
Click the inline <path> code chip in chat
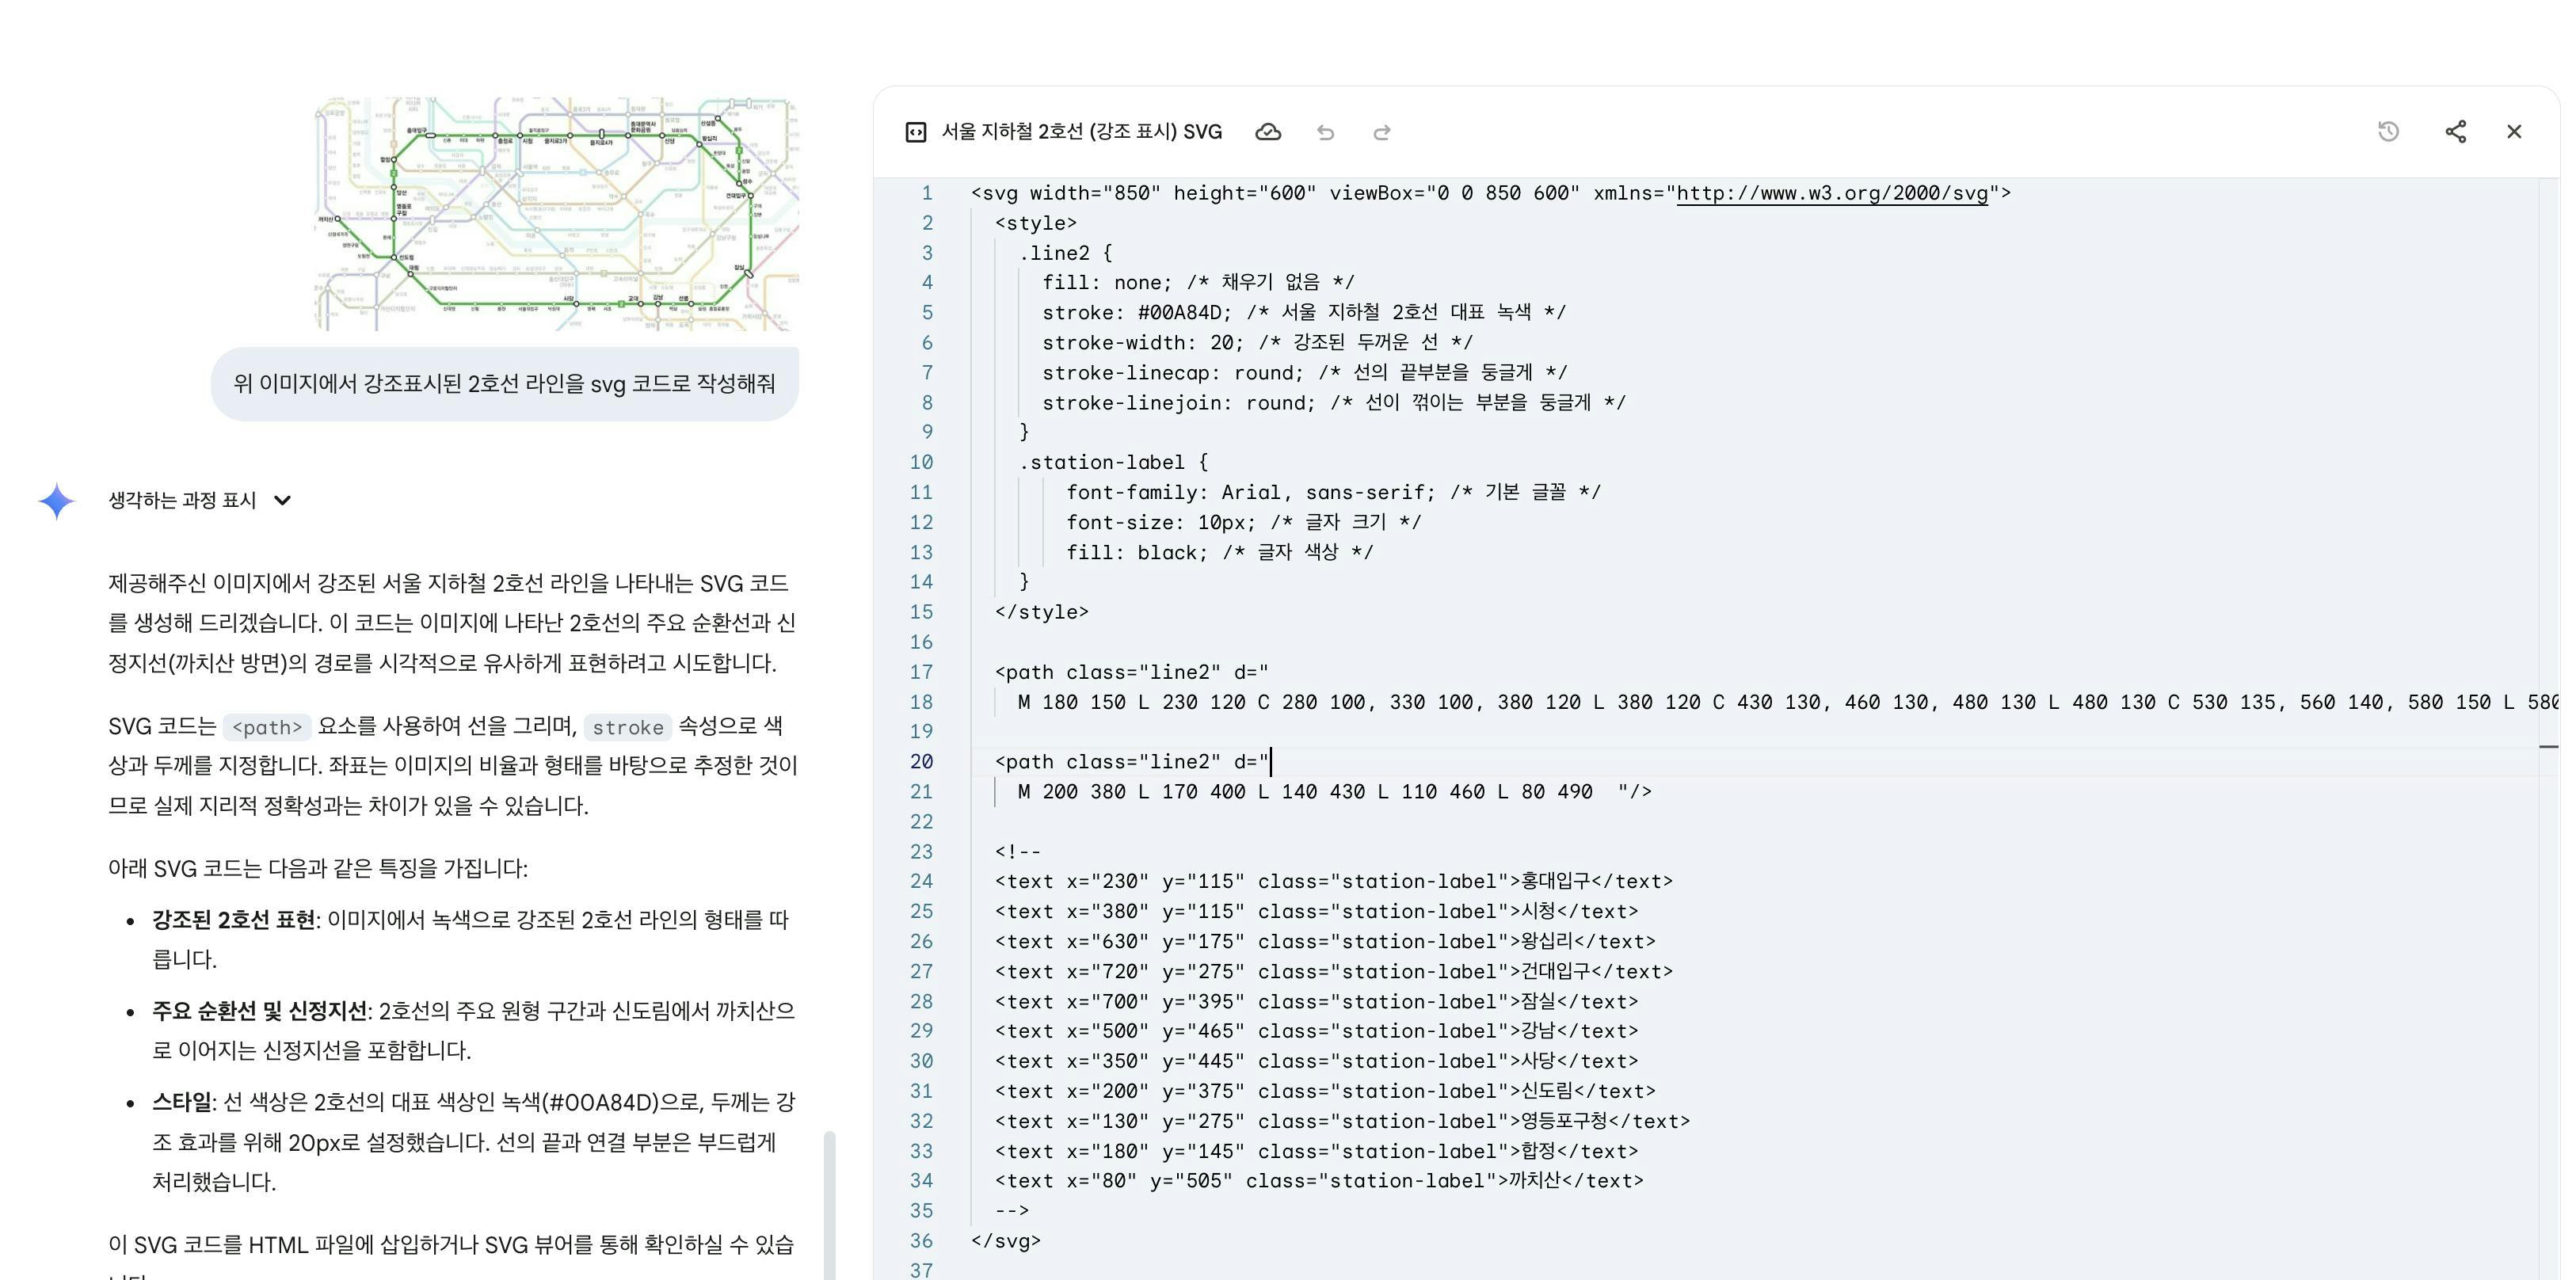coord(267,727)
